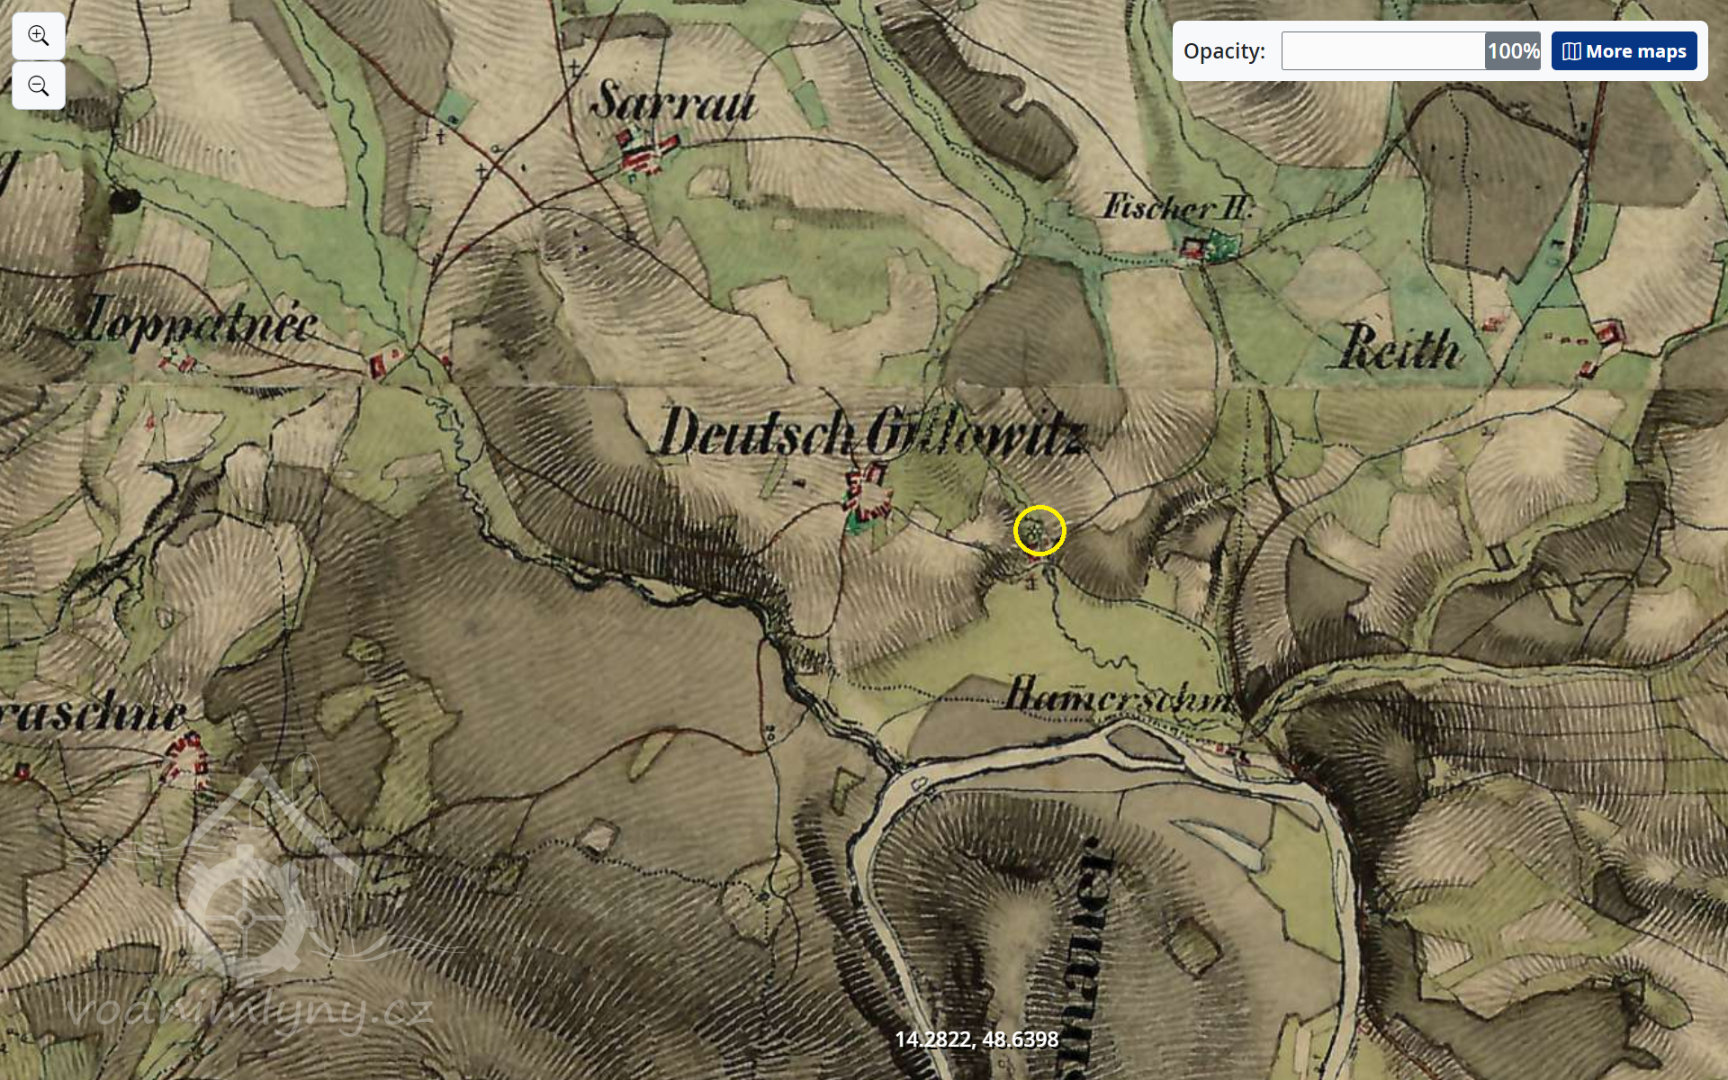Click the Fischer H. map label

1176,207
